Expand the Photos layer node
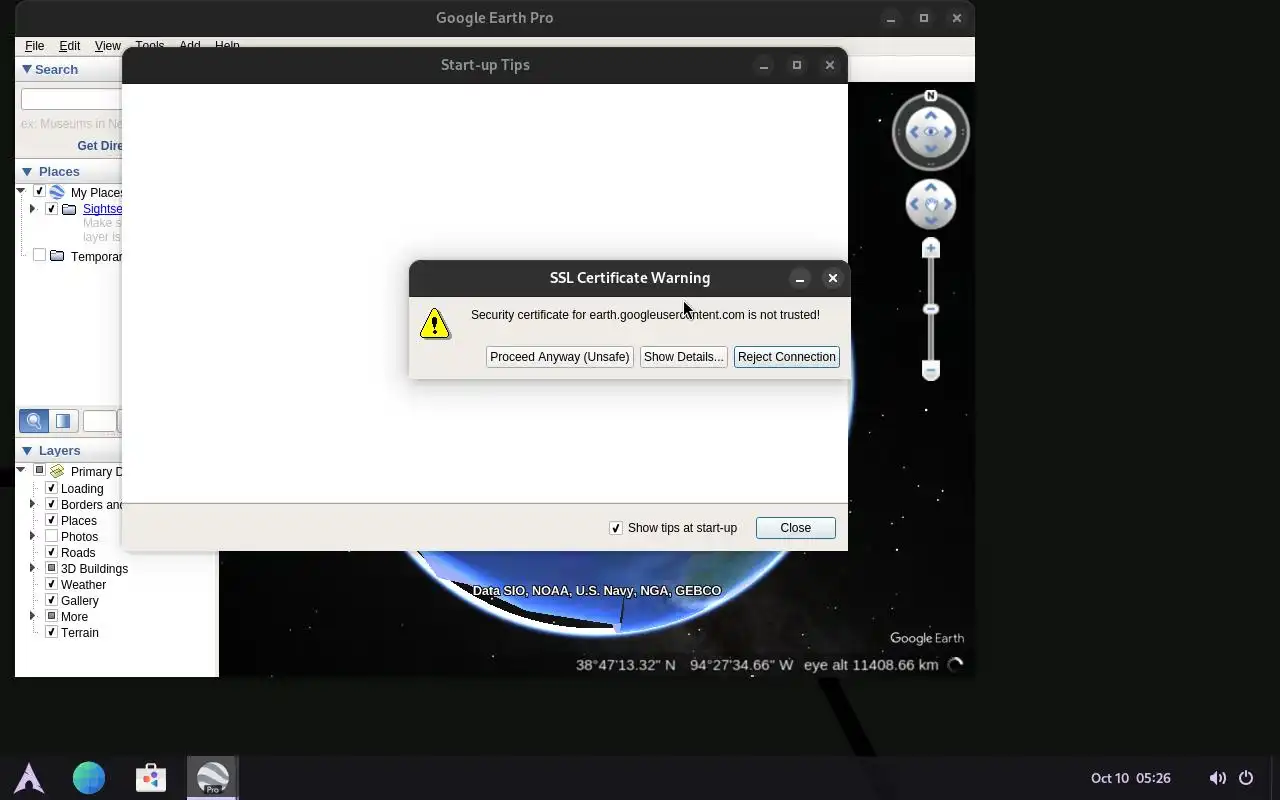1280x800 pixels. tap(33, 537)
